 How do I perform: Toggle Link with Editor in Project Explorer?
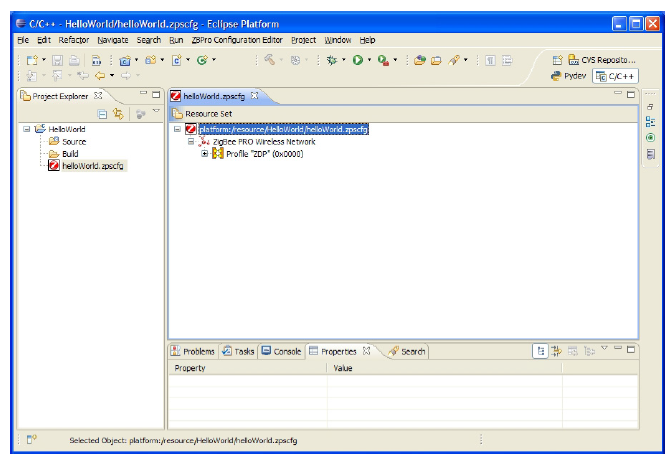click(118, 114)
